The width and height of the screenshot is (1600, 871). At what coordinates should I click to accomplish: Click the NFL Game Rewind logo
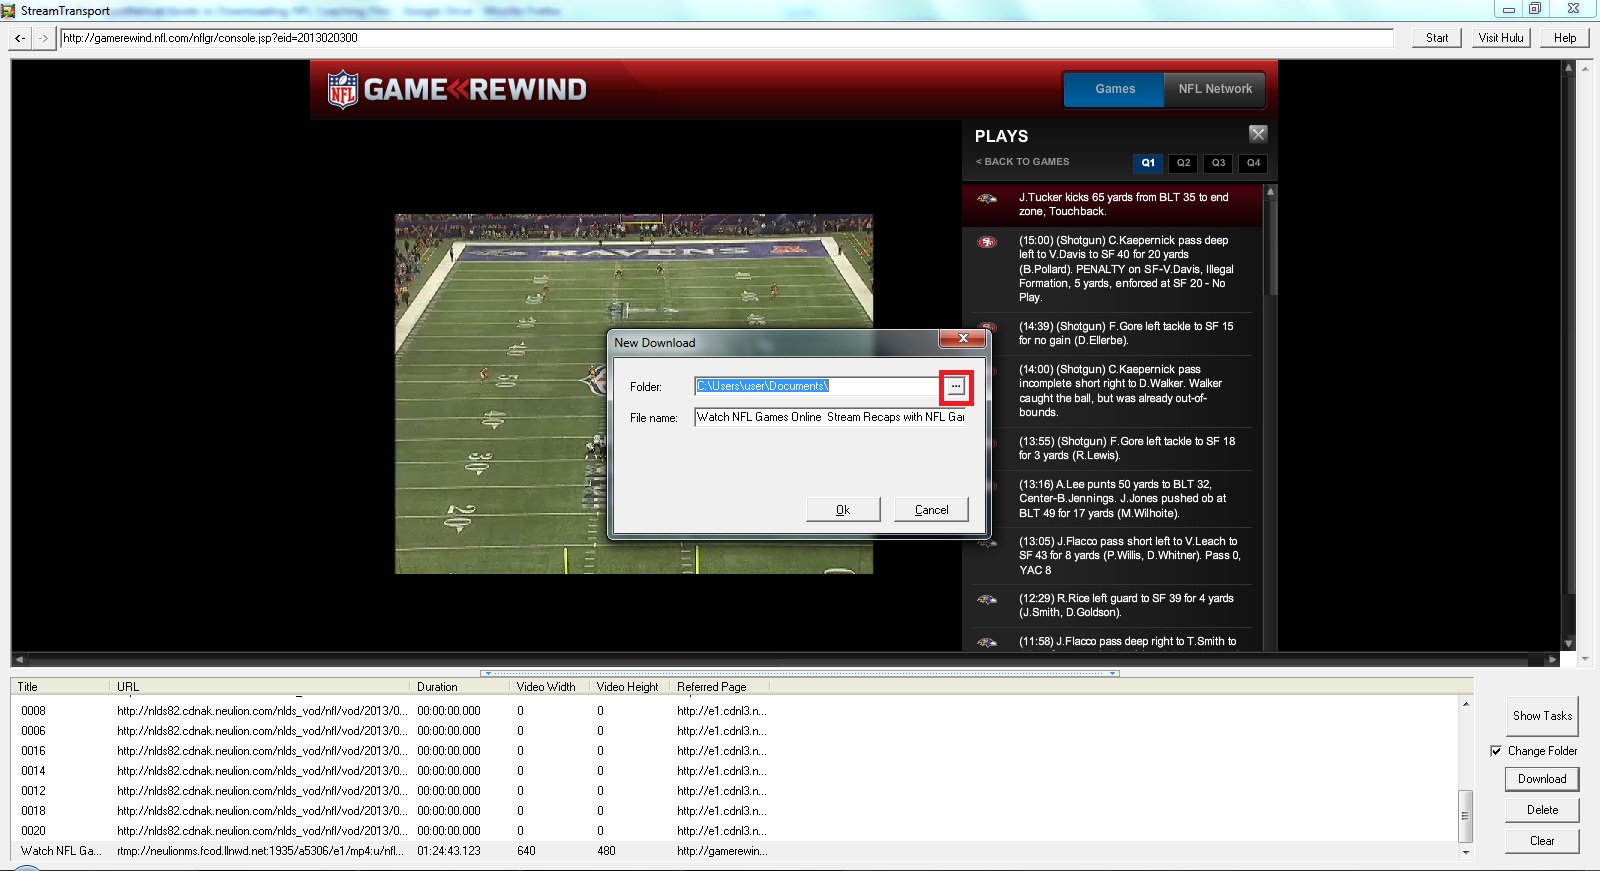(457, 89)
